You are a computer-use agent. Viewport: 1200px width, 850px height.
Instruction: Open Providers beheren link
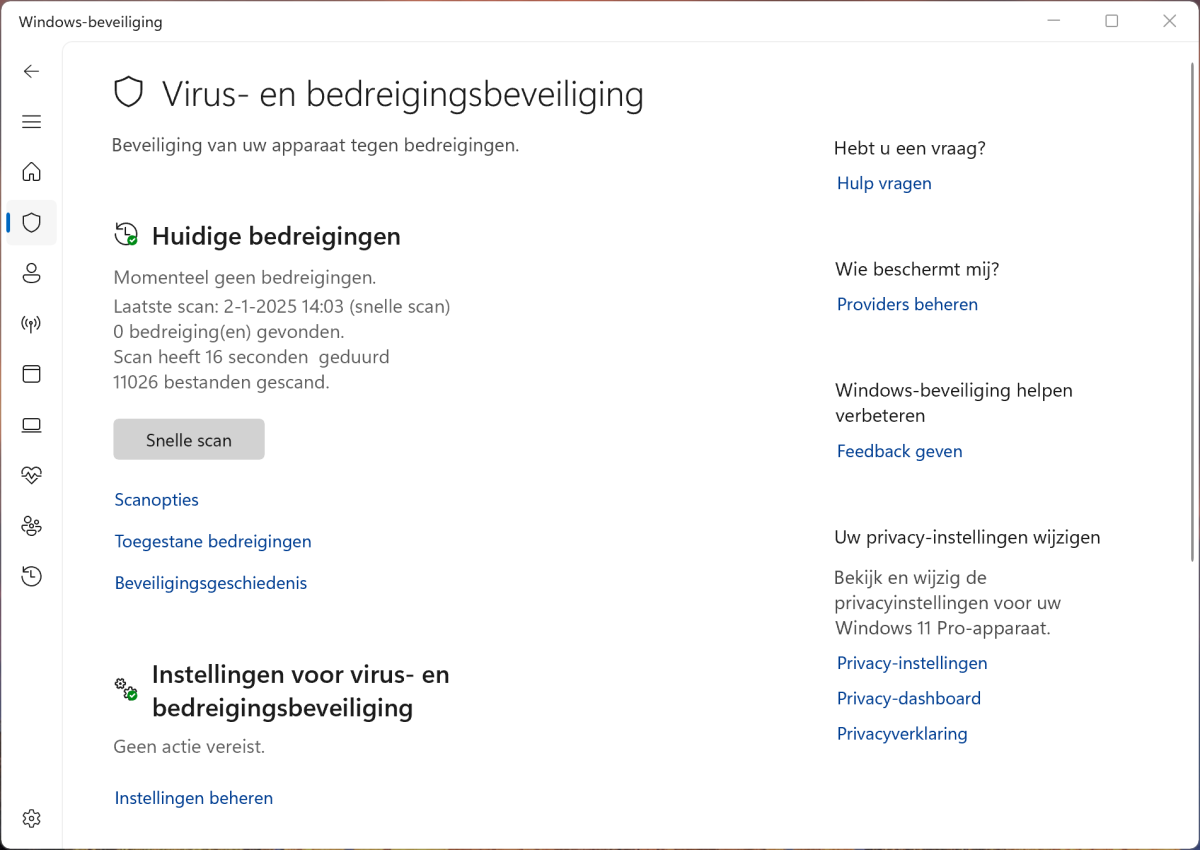tap(907, 305)
